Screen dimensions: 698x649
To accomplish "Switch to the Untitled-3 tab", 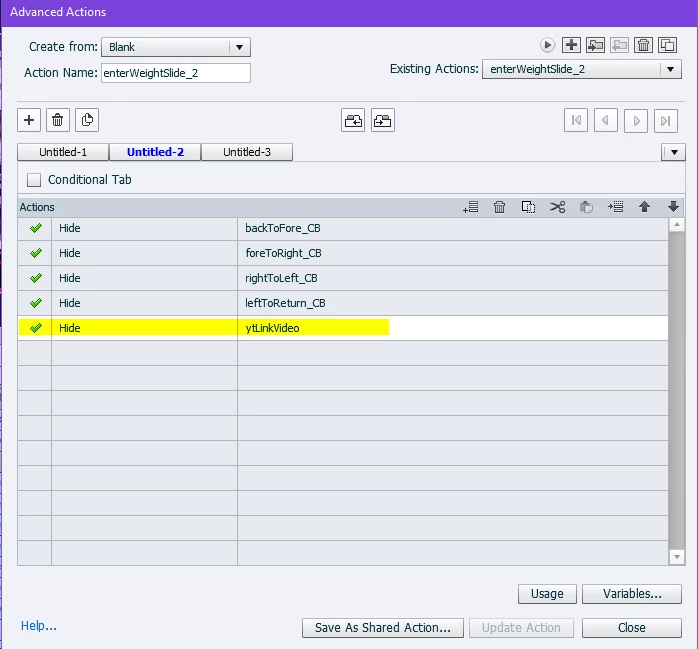I will (x=247, y=152).
